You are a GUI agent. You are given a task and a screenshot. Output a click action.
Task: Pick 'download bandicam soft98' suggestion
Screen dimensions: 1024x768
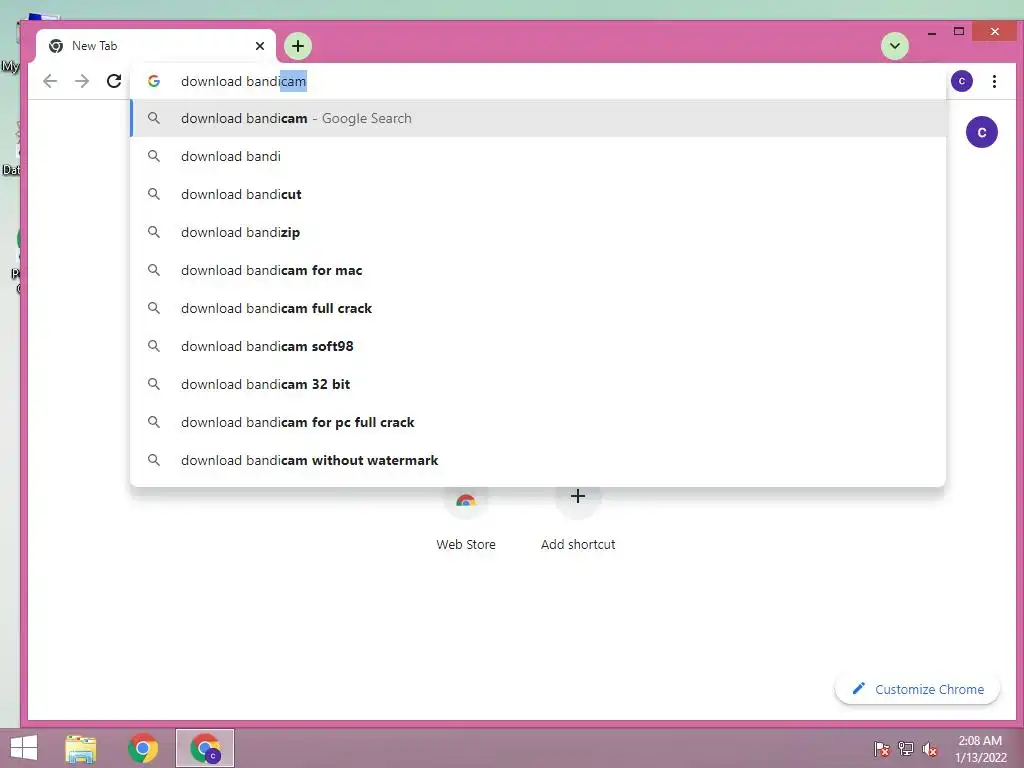(538, 345)
